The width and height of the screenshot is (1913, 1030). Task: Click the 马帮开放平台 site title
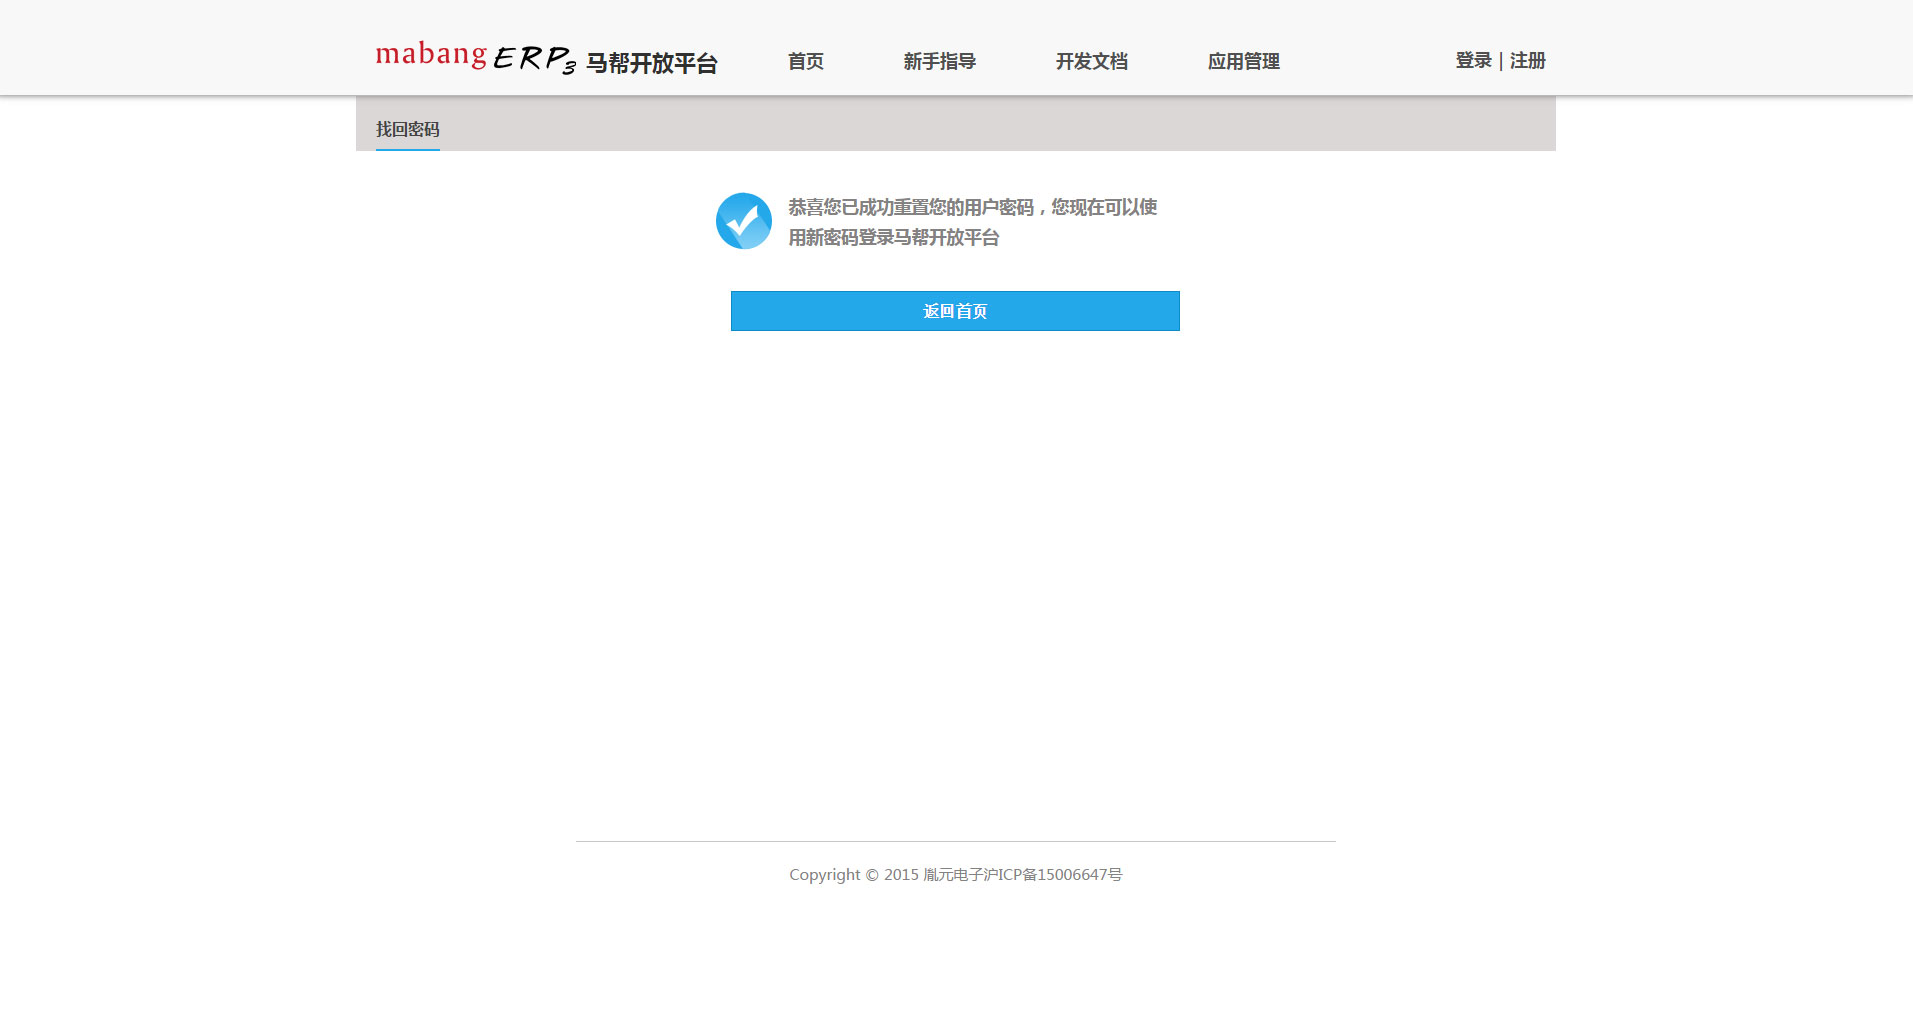pyautogui.click(x=651, y=63)
